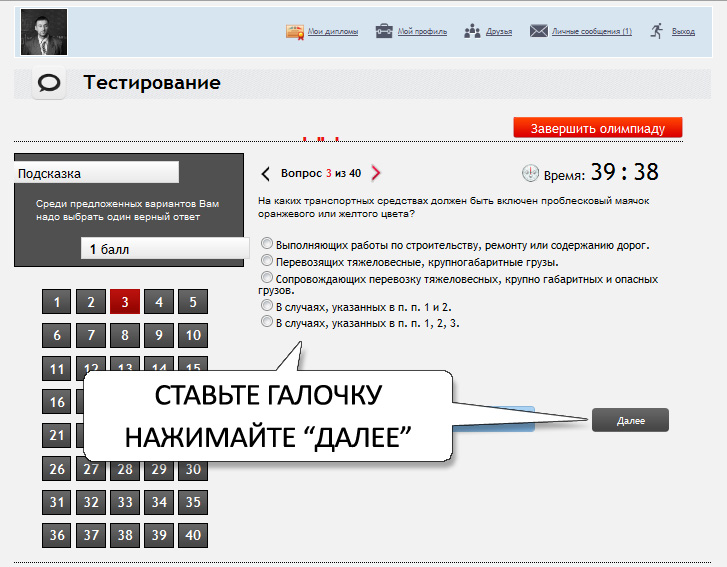This screenshot has height=567, width=727.
Task: Jump to question 35 tile
Action: pyautogui.click(x=193, y=502)
